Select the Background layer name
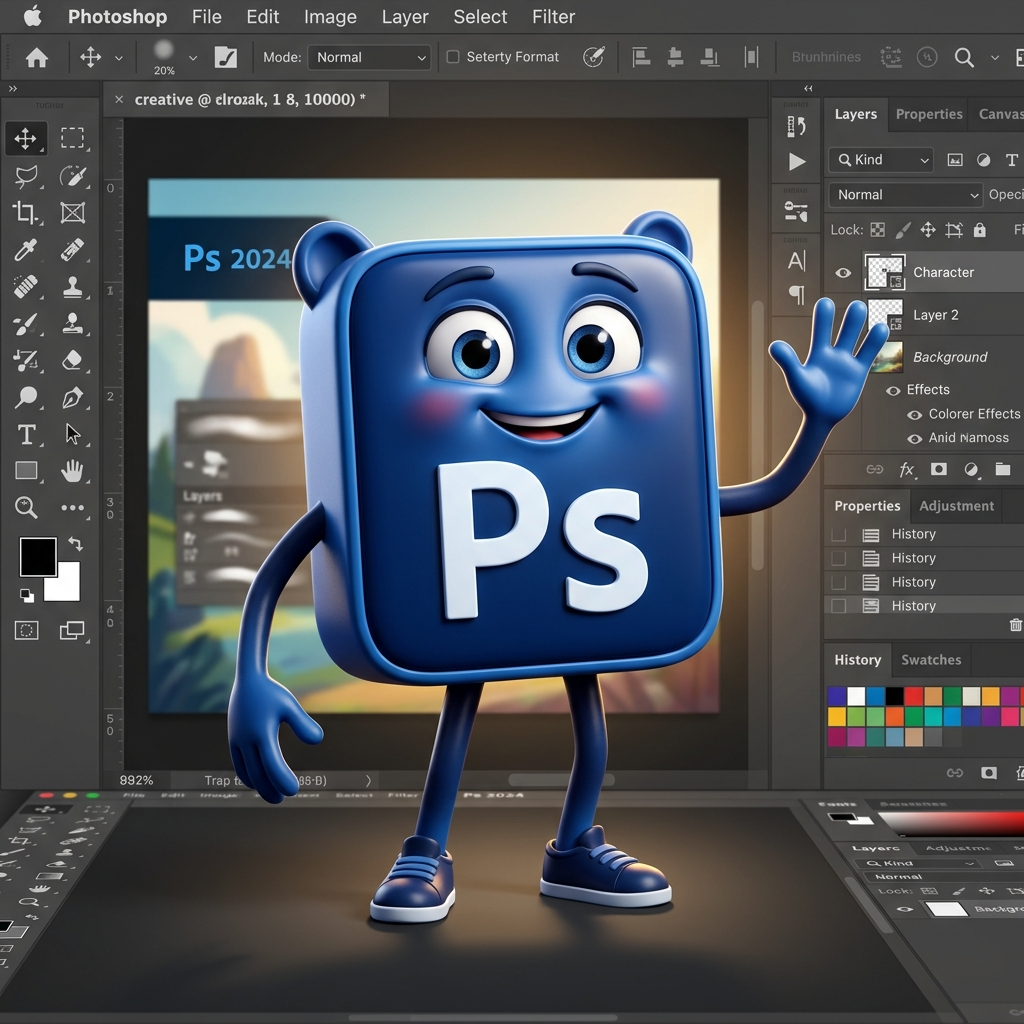The image size is (1024, 1024). pos(950,357)
